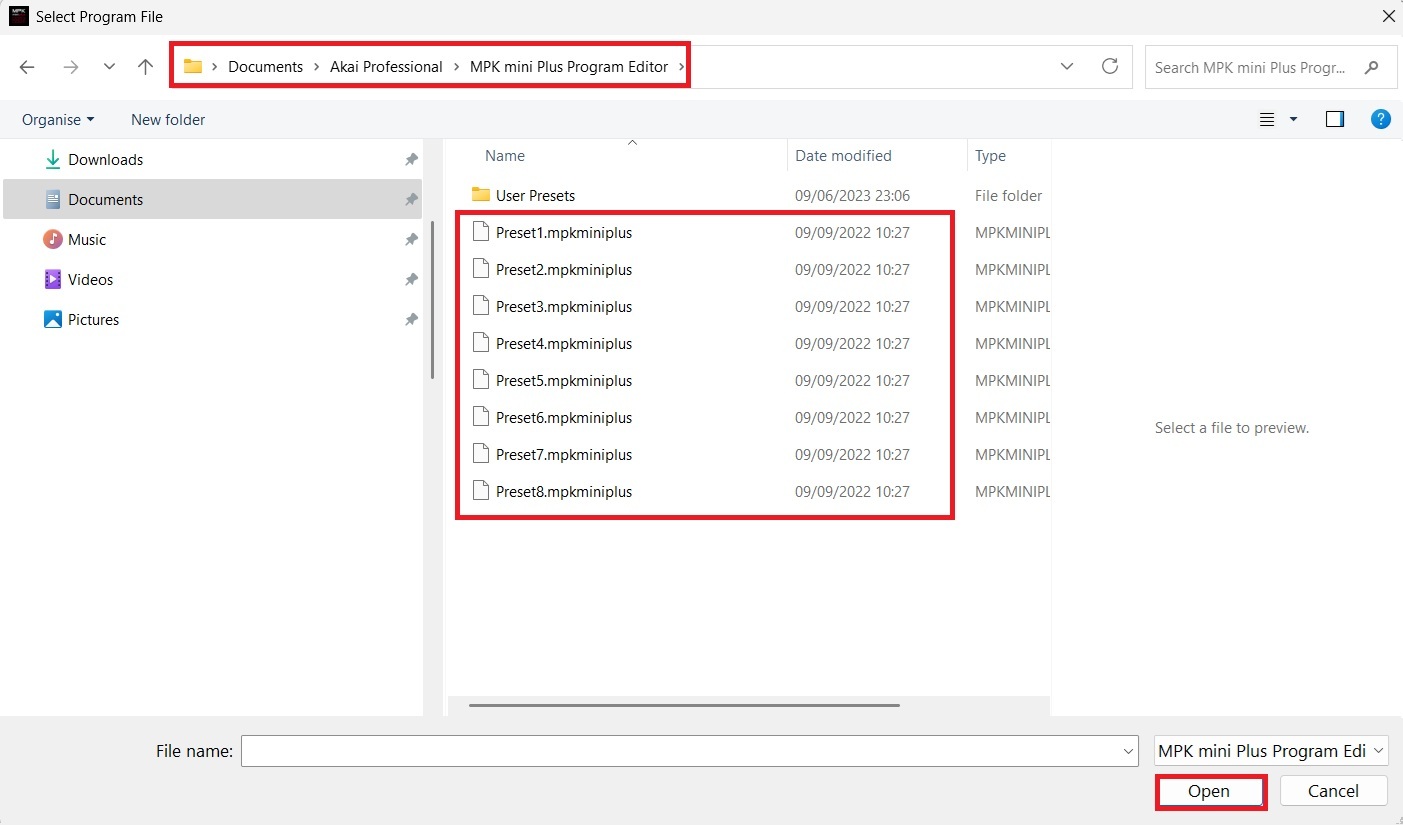Screen dimensions: 1403x825
Task: Click the sidebar vertical scrollbar
Action: pos(432,300)
